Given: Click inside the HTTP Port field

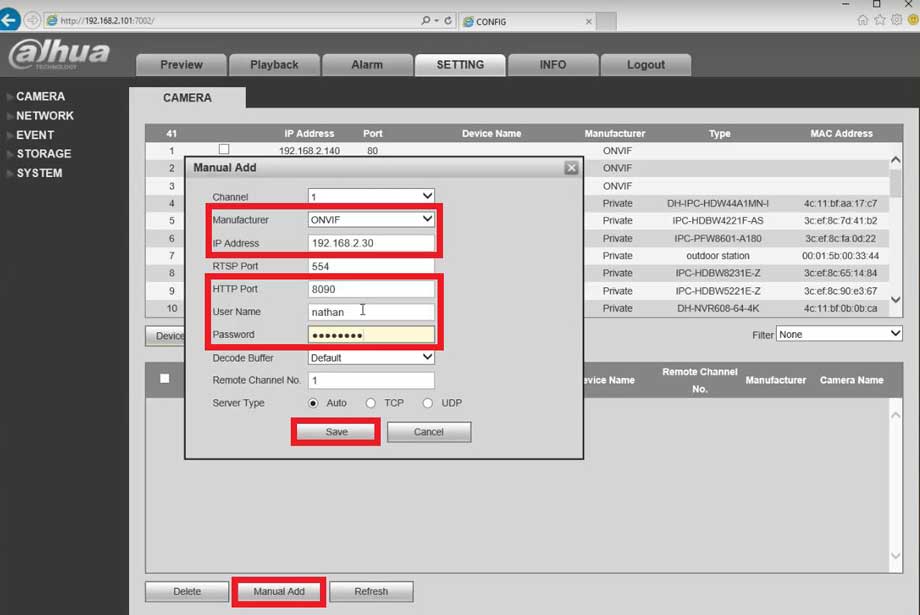Looking at the screenshot, I should [371, 289].
